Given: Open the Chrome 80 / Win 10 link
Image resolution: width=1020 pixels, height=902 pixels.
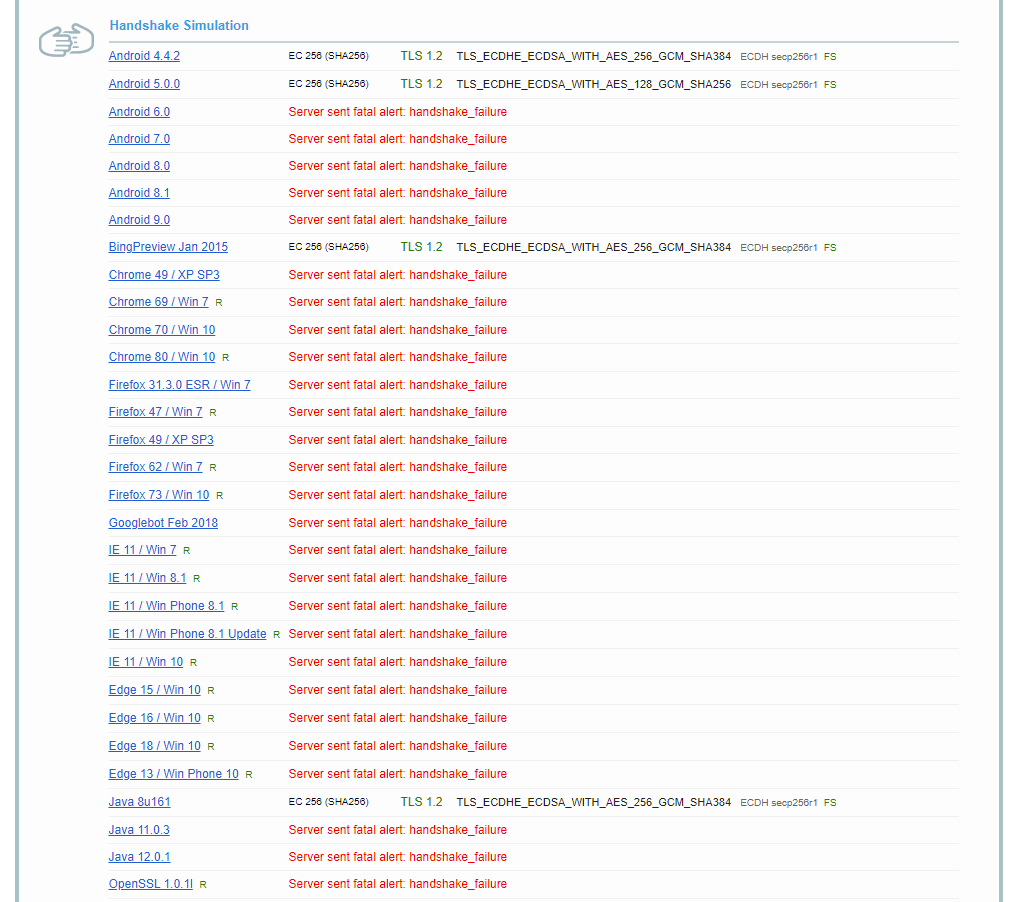Looking at the screenshot, I should point(161,357).
